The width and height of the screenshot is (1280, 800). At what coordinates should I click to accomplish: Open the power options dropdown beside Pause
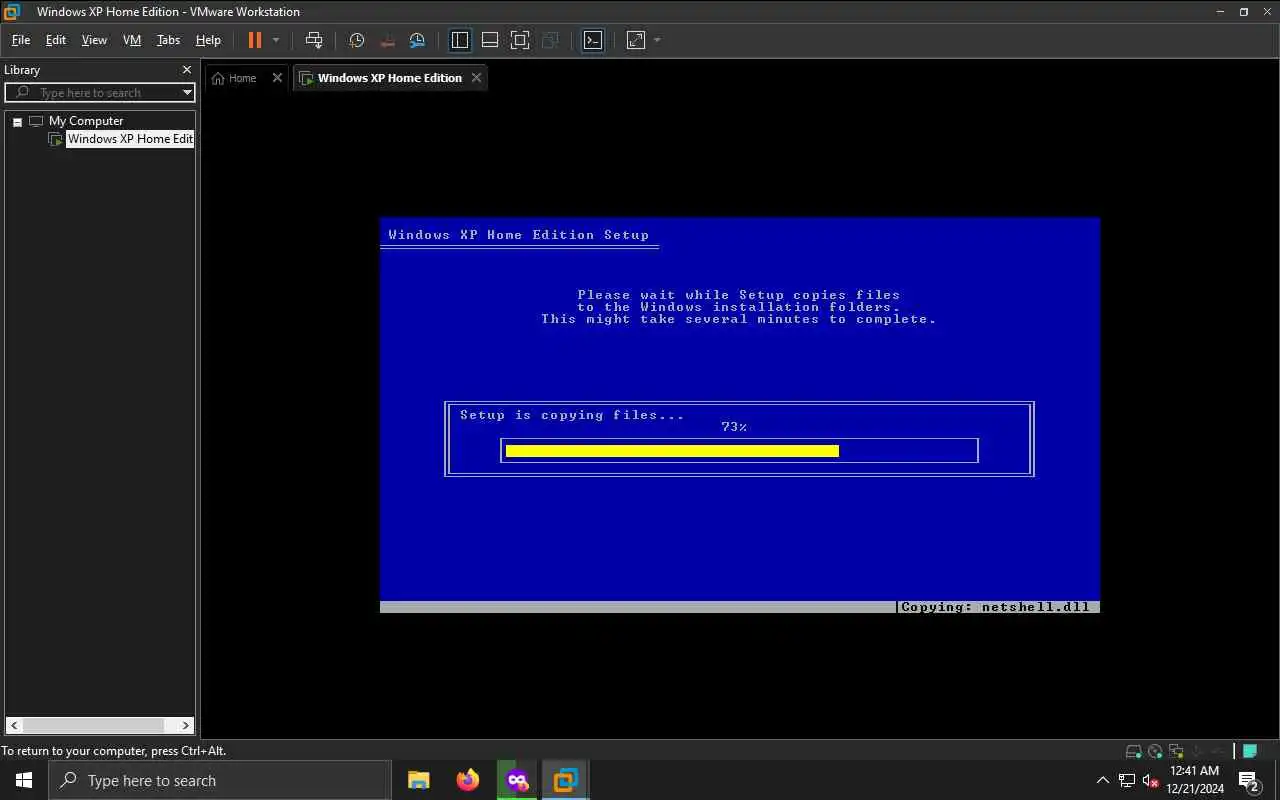coord(276,40)
